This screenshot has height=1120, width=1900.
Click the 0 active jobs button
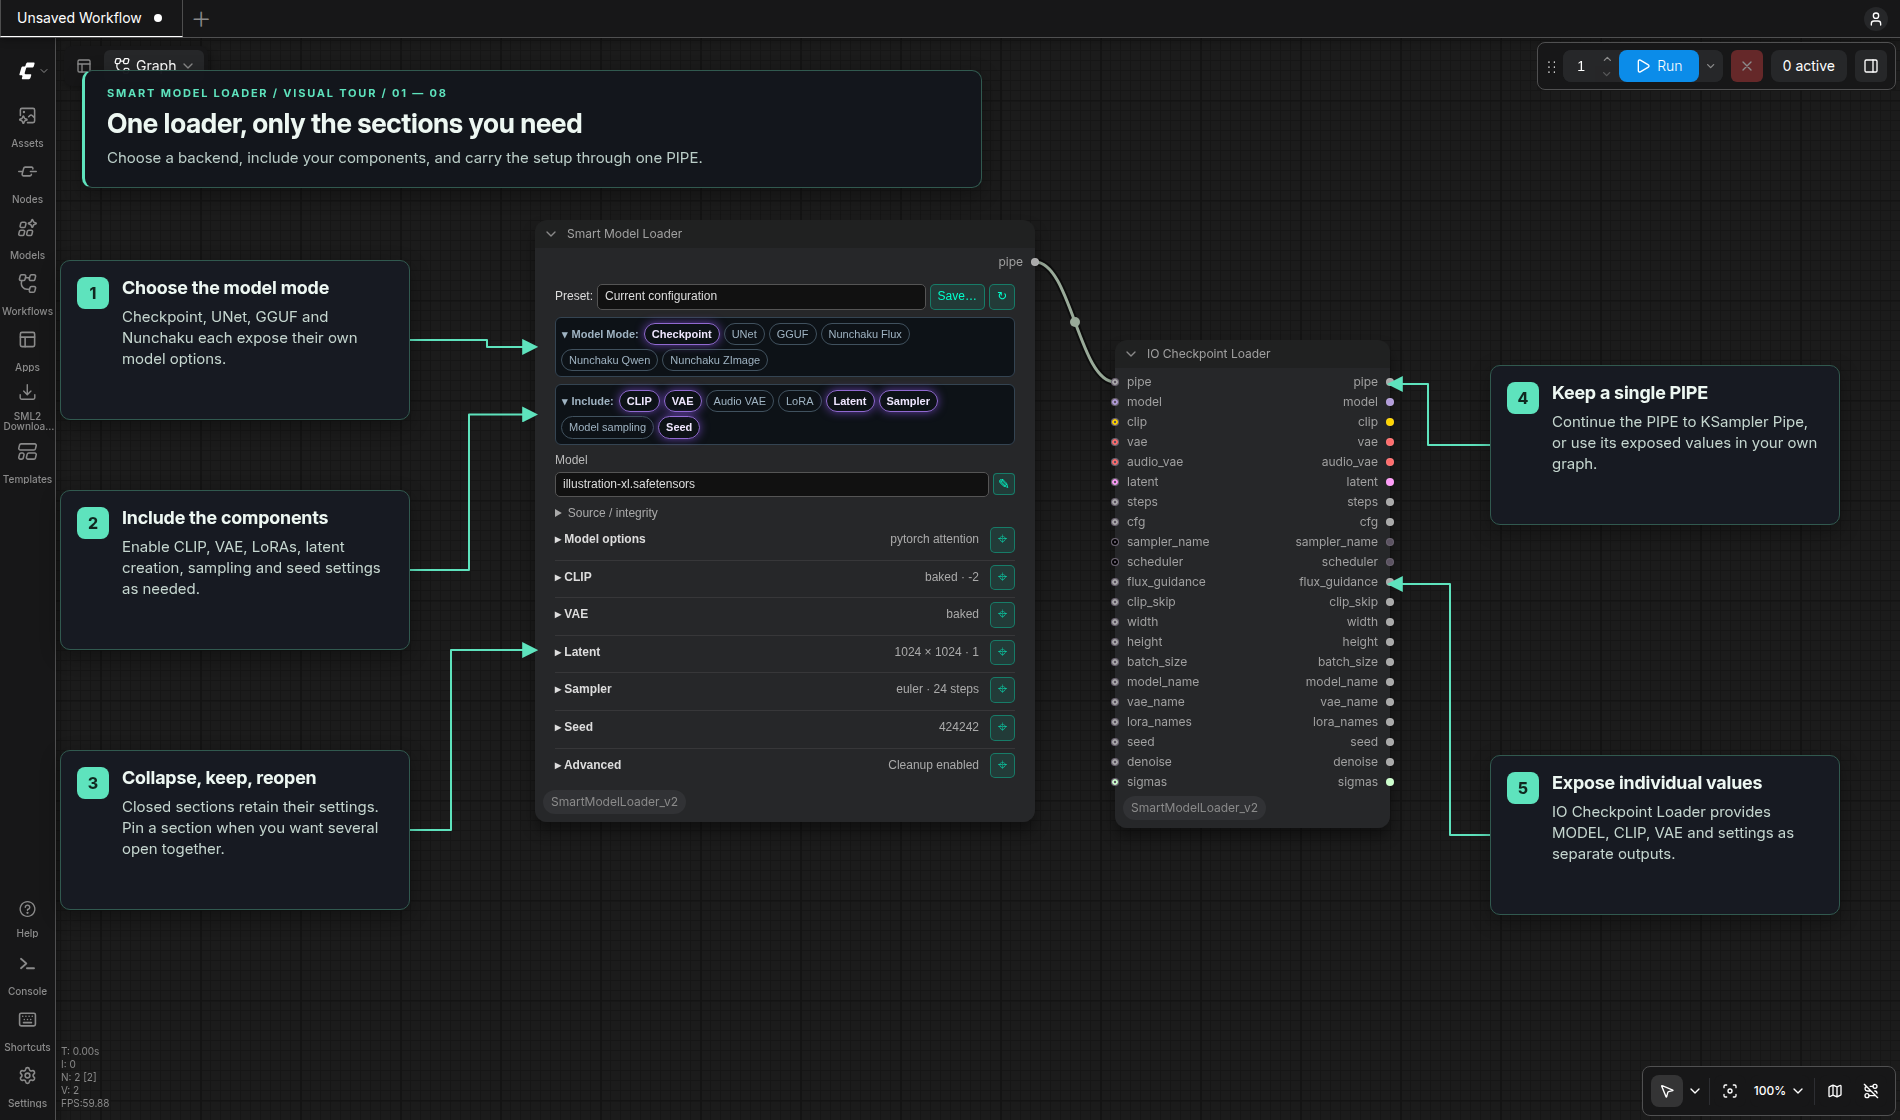click(1808, 66)
